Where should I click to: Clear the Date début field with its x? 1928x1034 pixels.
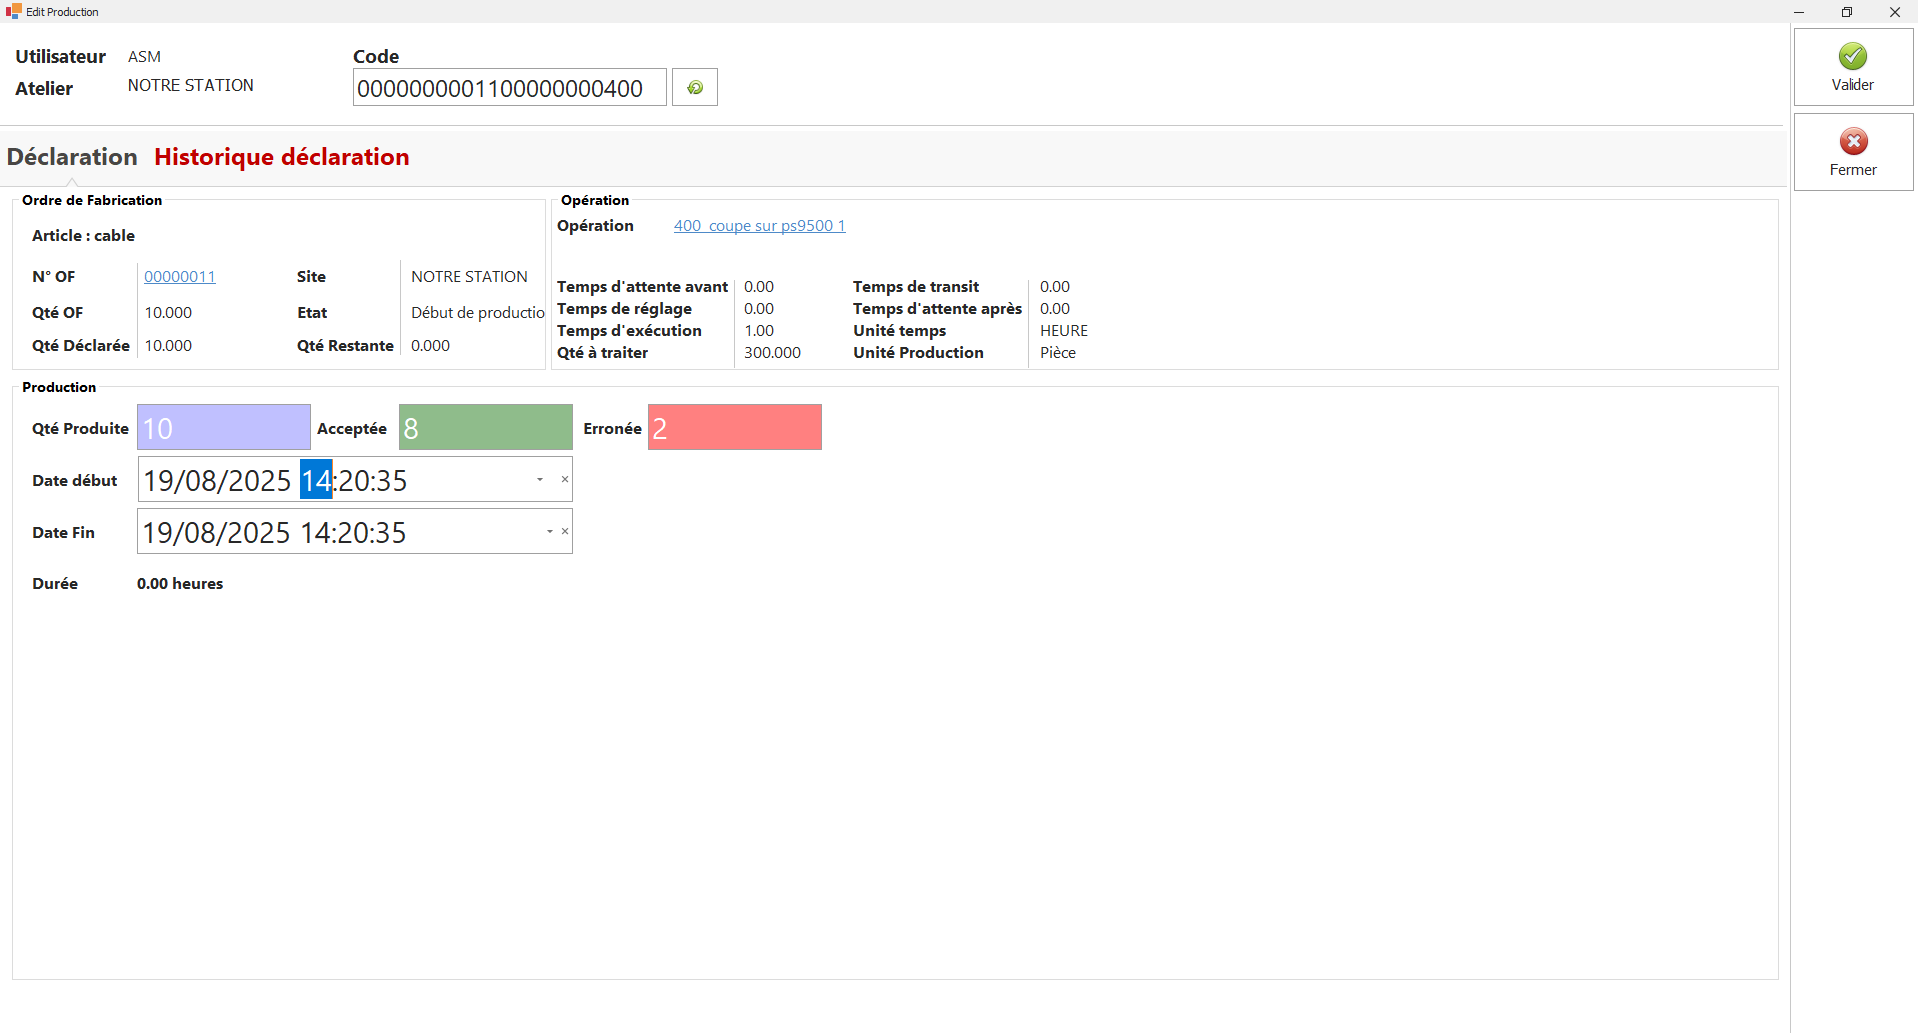pos(565,480)
